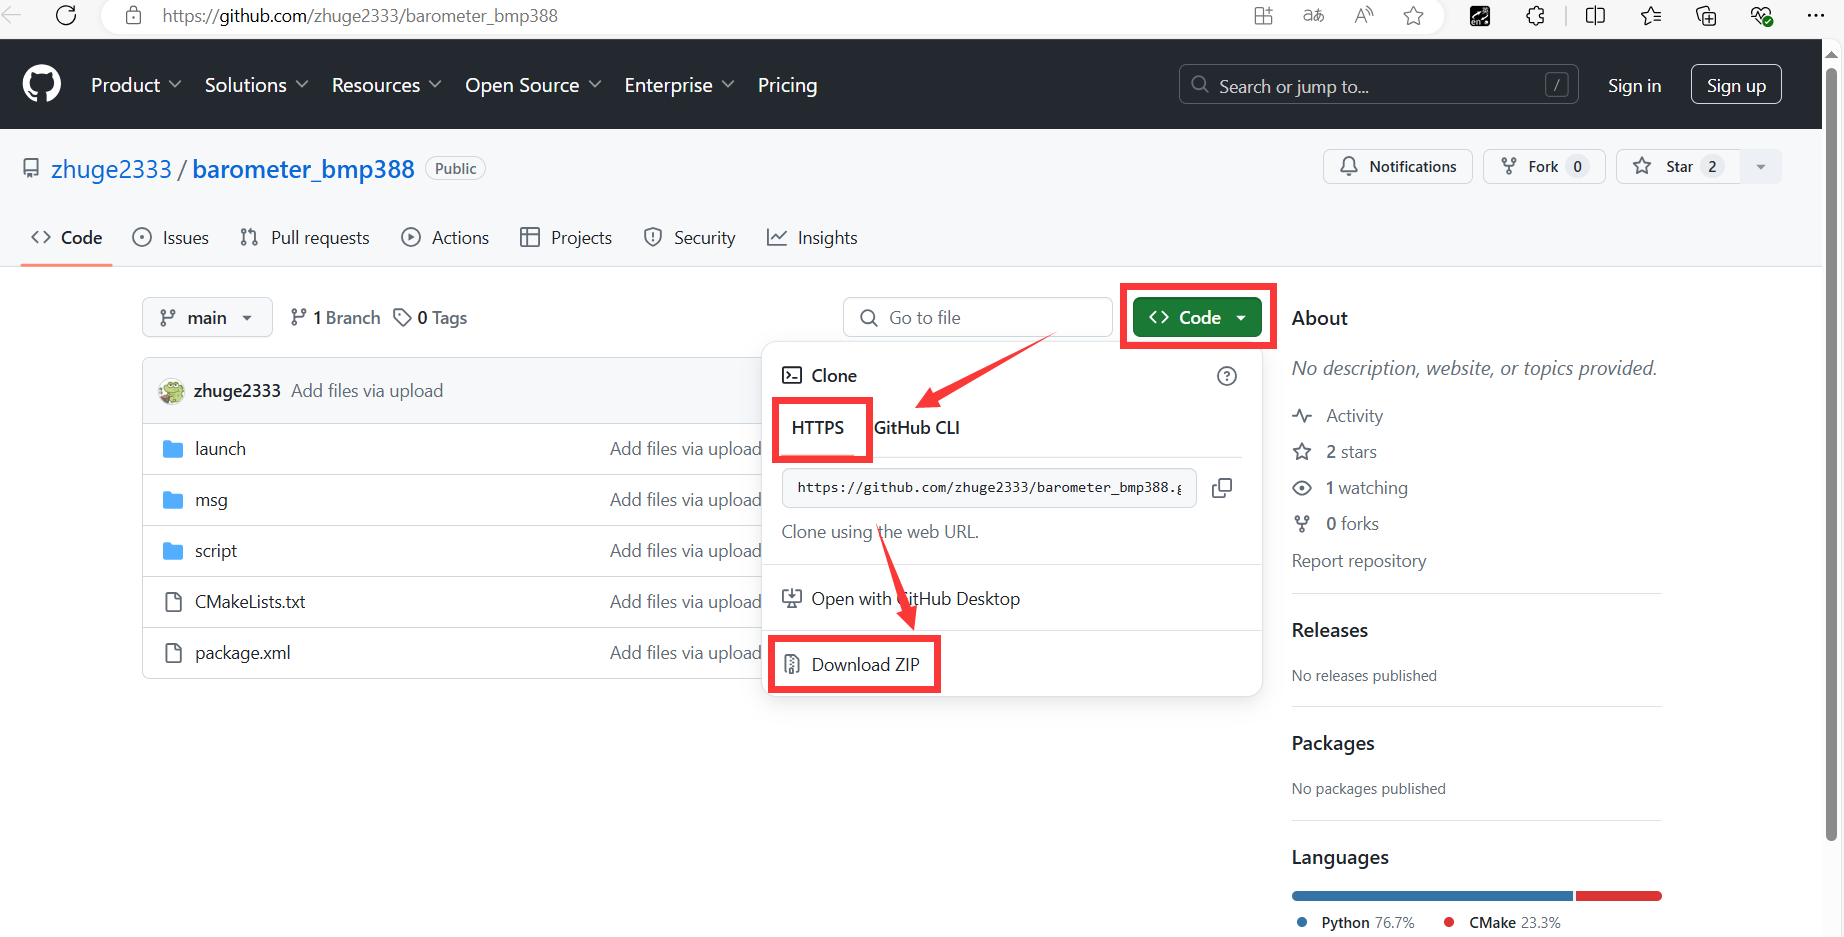The height and width of the screenshot is (937, 1844).
Task: Open the Security tab
Action: [x=690, y=238]
